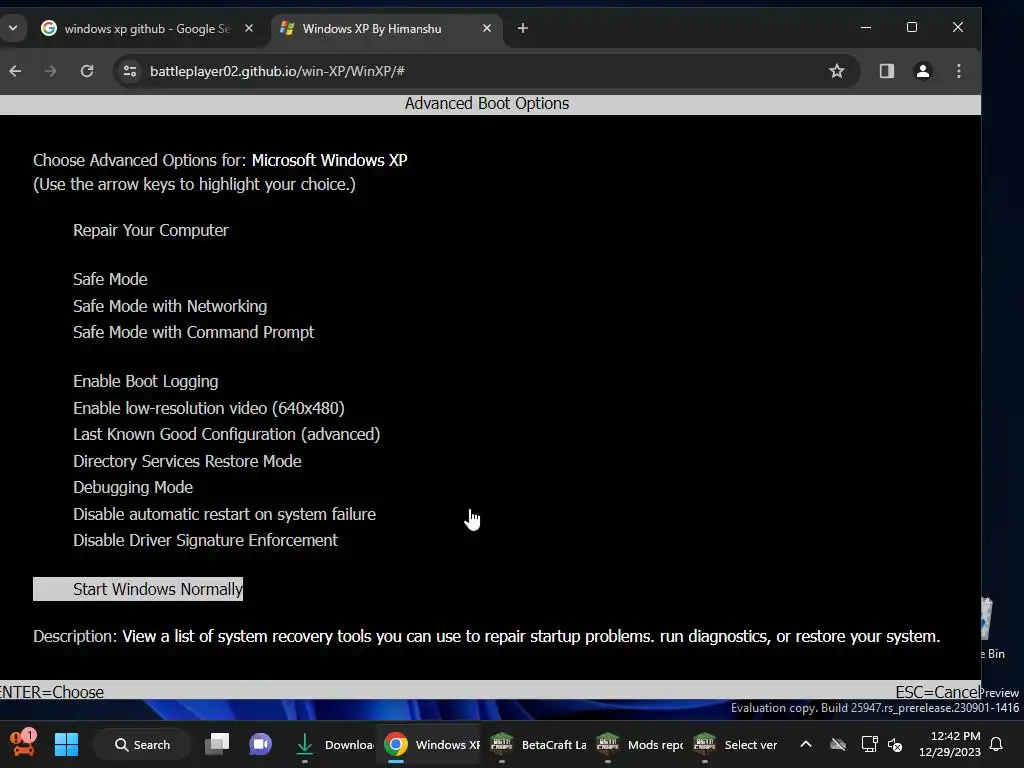Open Downloads app in taskbar
This screenshot has height=768, width=1024.
click(x=333, y=744)
